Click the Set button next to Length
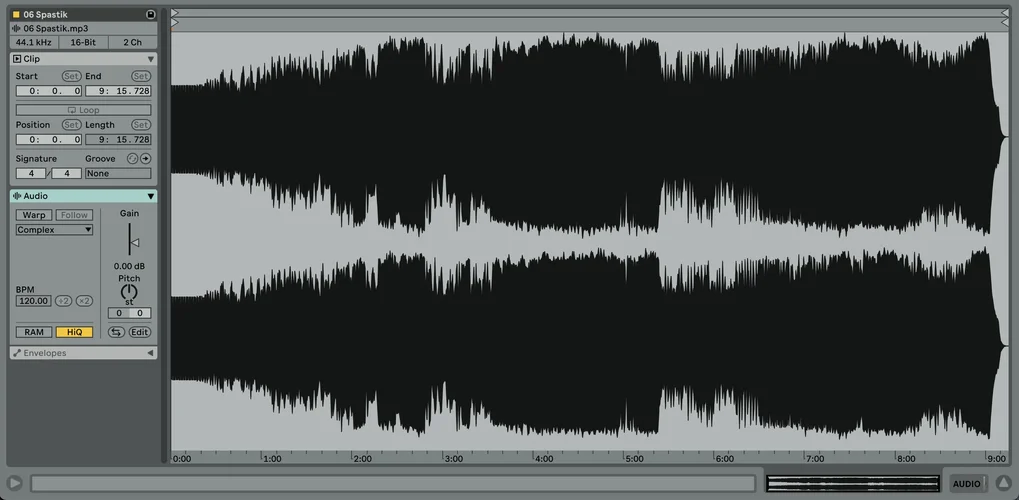Viewport: 1019px width, 500px height. coord(140,125)
